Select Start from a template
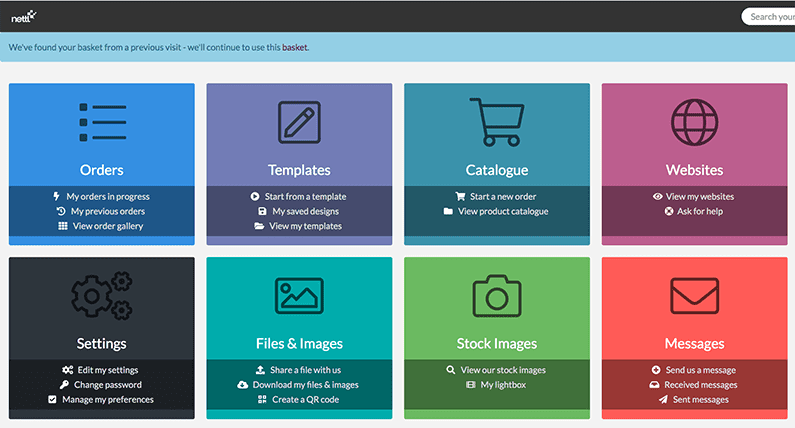 pyautogui.click(x=306, y=197)
